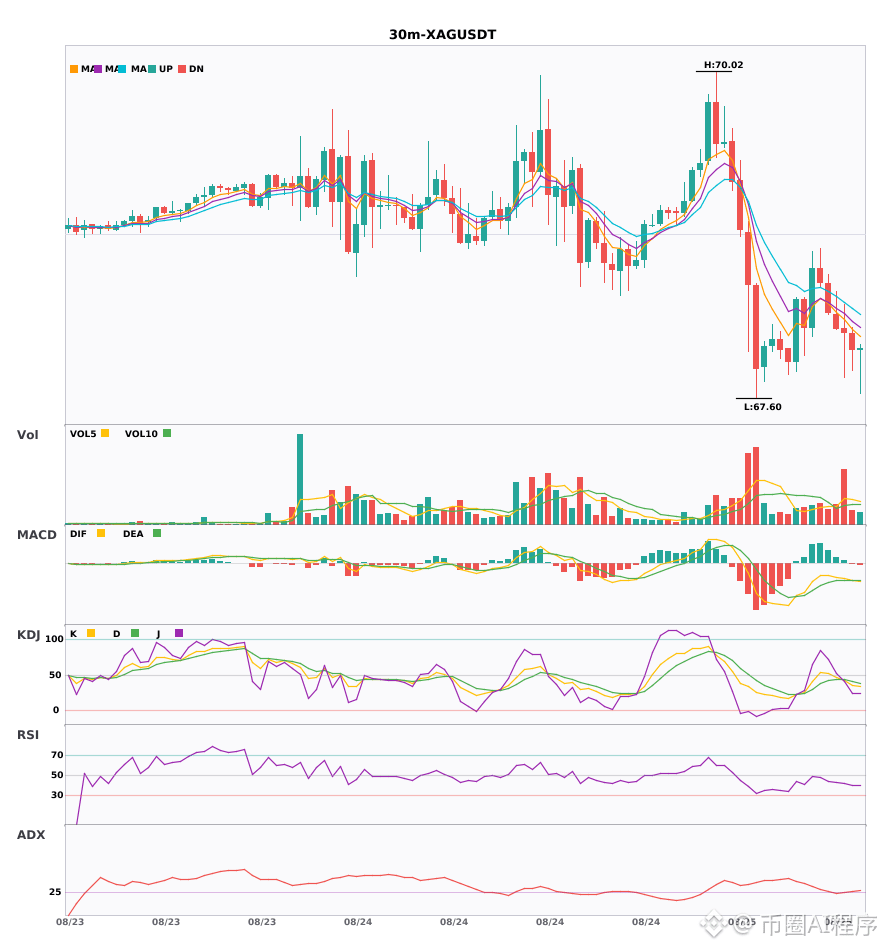Image resolution: width=885 pixels, height=950 pixels.
Task: Select the yellow VOL5 swatch
Action: pos(105,433)
